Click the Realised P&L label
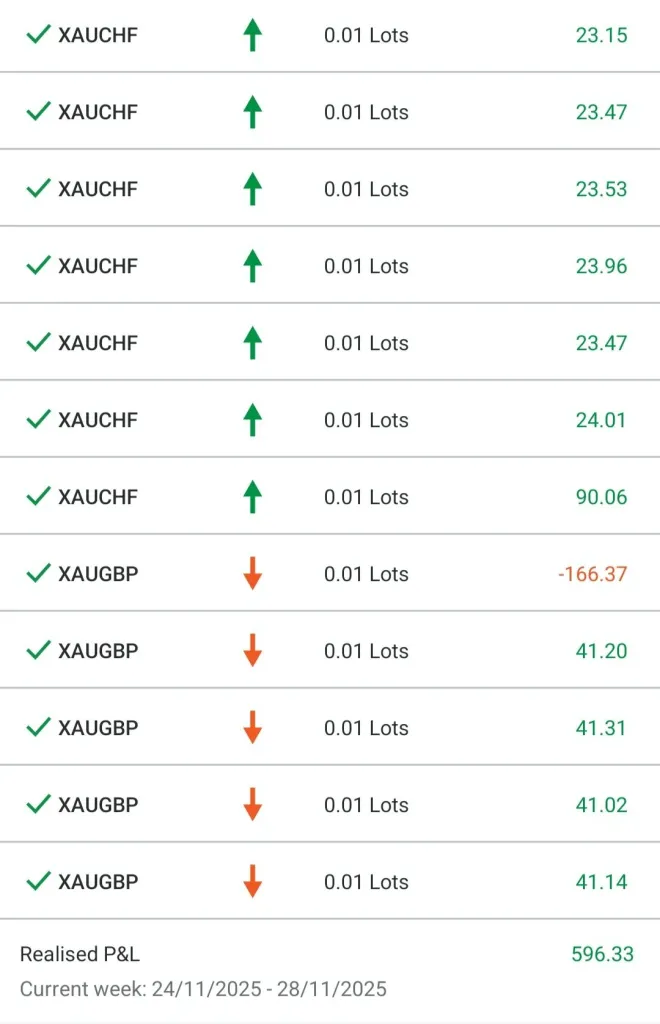Viewport: 660px width, 1024px height. pyautogui.click(x=80, y=954)
